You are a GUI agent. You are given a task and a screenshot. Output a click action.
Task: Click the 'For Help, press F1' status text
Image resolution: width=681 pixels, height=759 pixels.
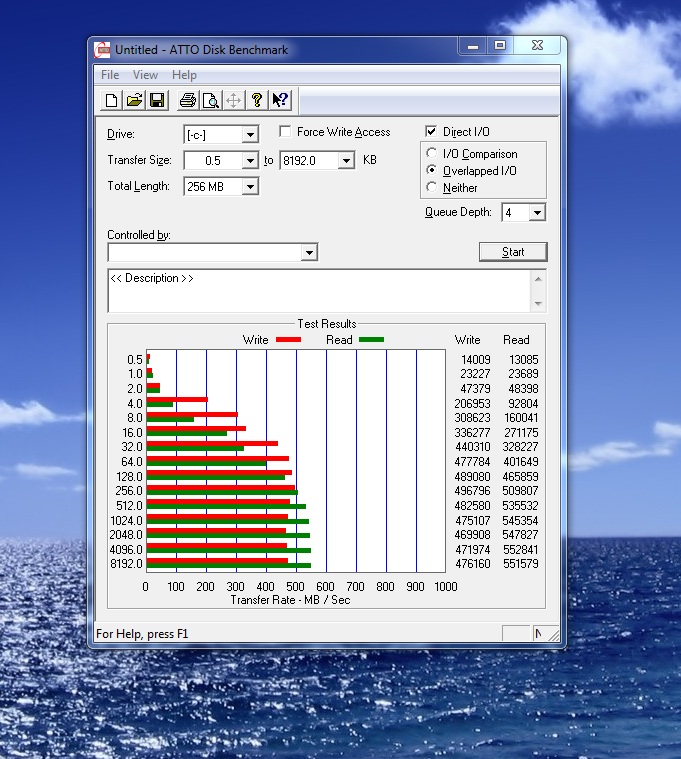pos(142,634)
